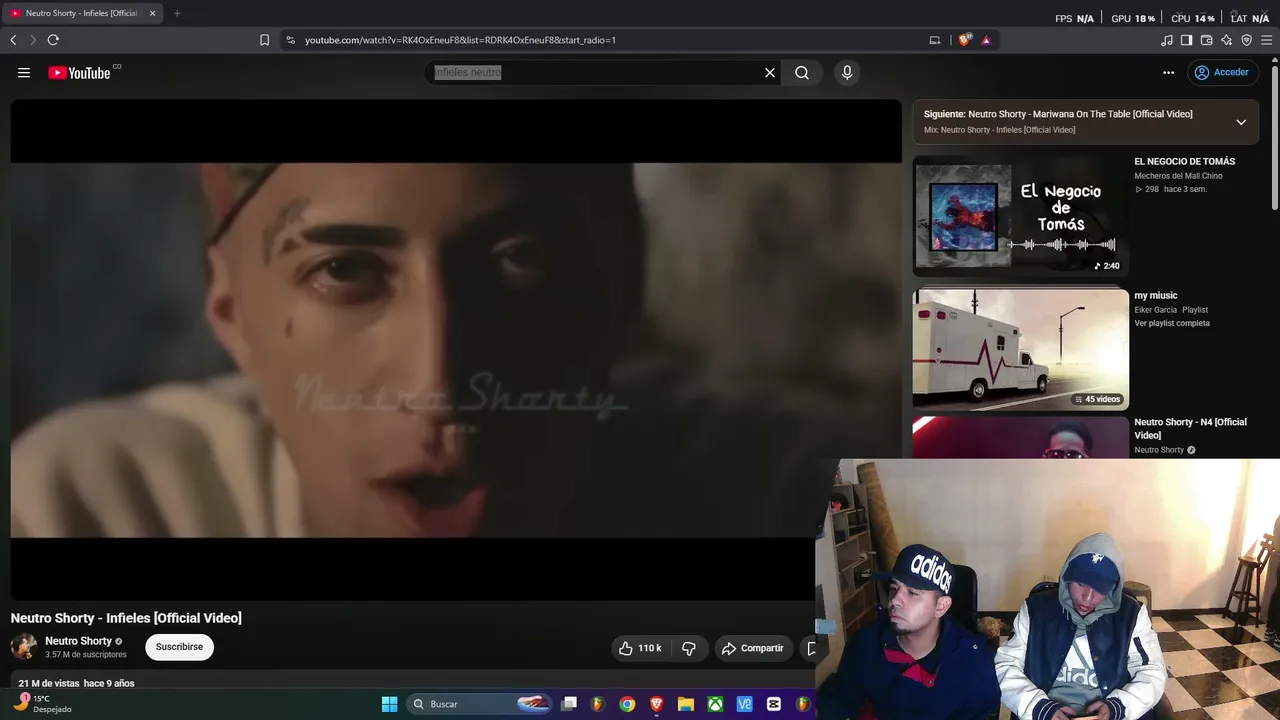This screenshot has width=1280, height=720.
Task: Open Leo AI sparkle icon
Action: (x=1226, y=40)
